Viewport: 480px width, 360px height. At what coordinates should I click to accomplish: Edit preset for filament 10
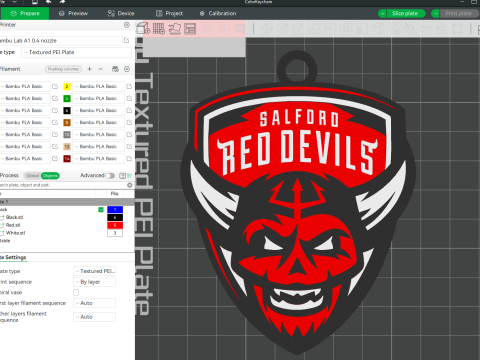129,134
